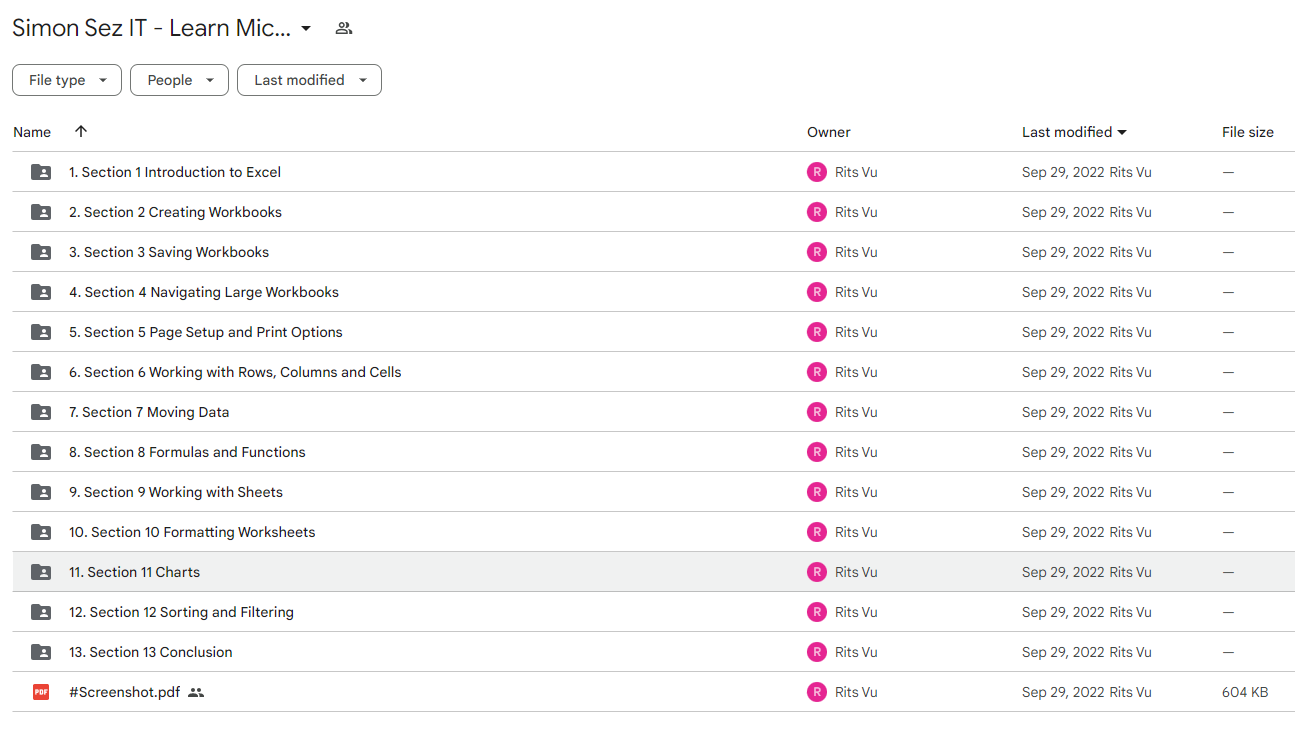Open "9. Section 9 Working with Sheets"
The width and height of the screenshot is (1295, 741).
coord(176,492)
